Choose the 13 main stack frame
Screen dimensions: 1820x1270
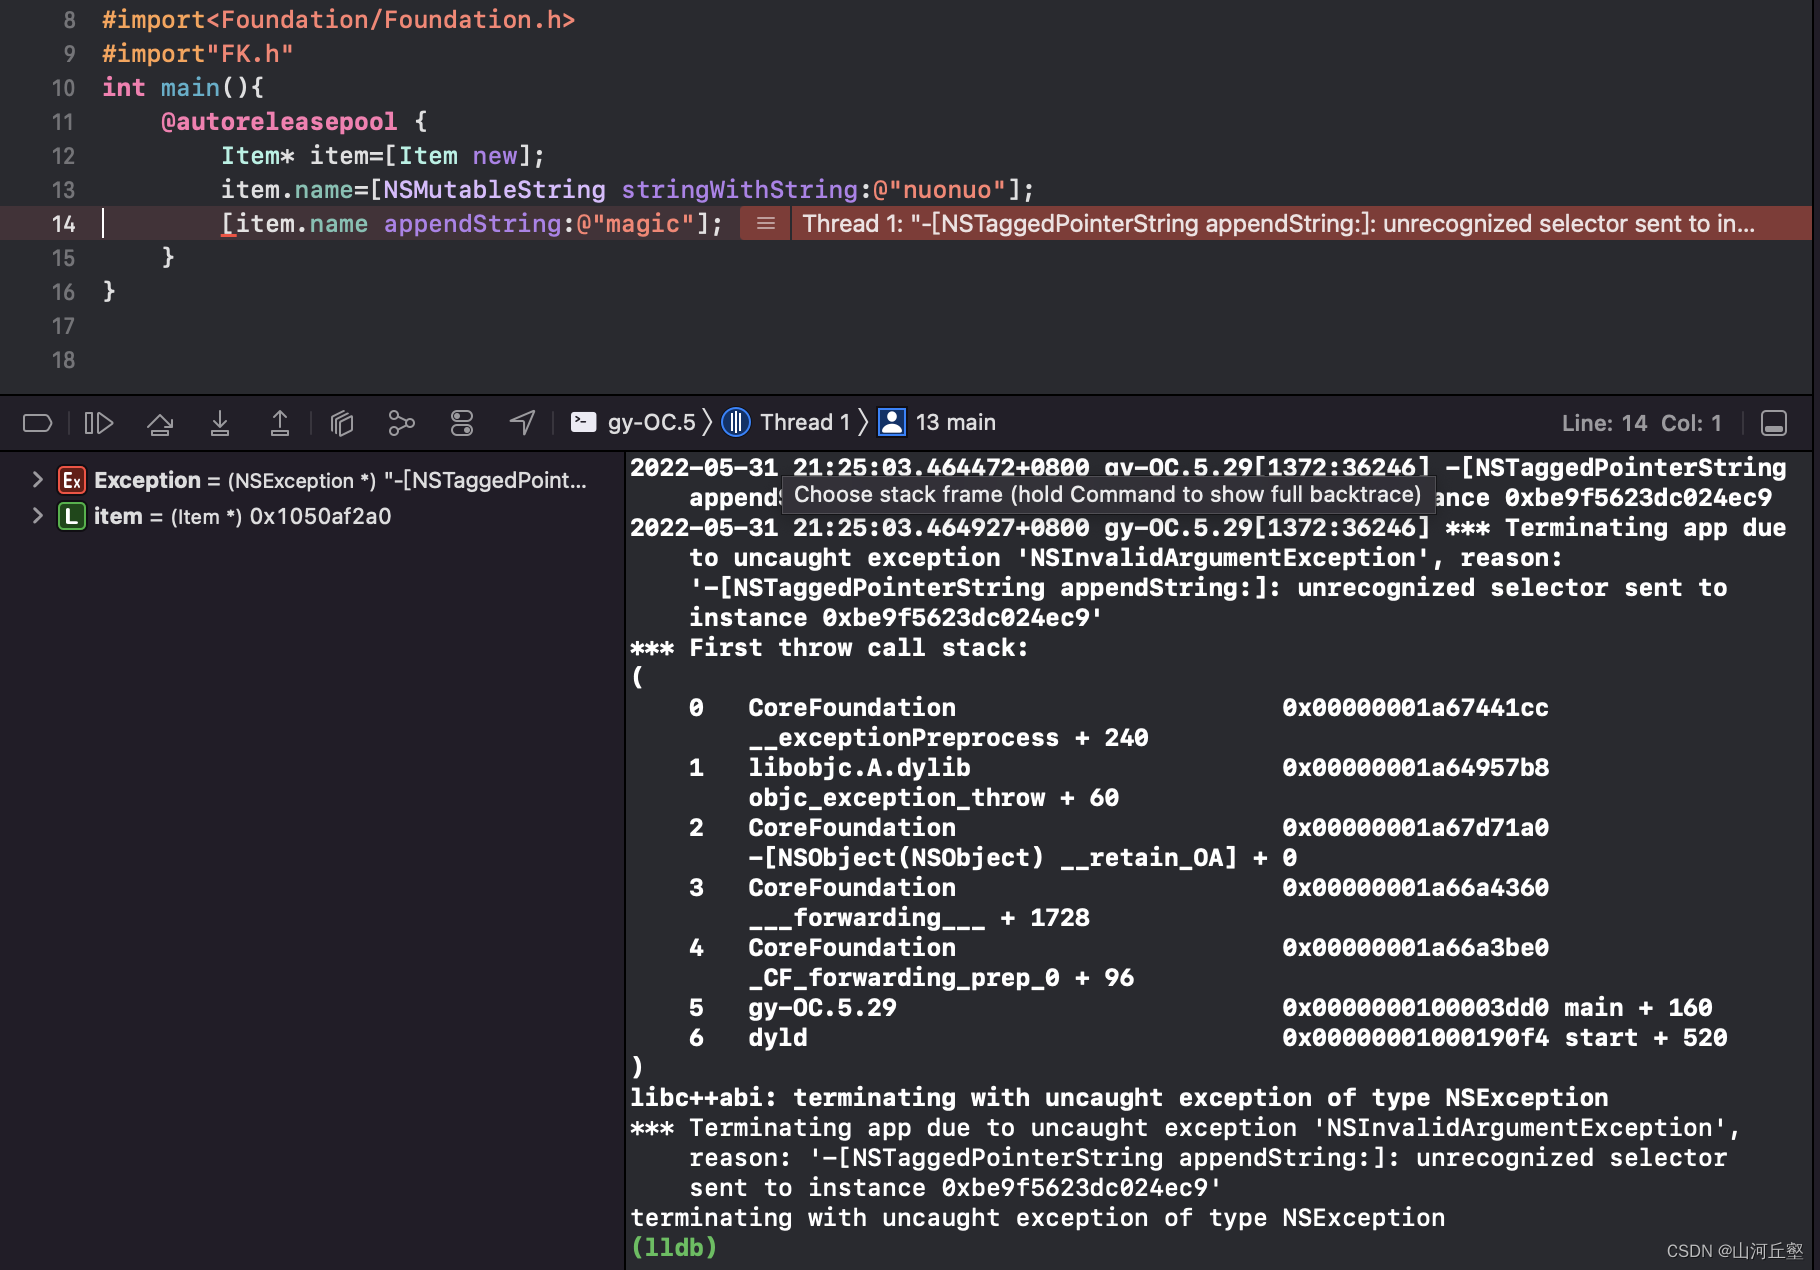tap(938, 423)
